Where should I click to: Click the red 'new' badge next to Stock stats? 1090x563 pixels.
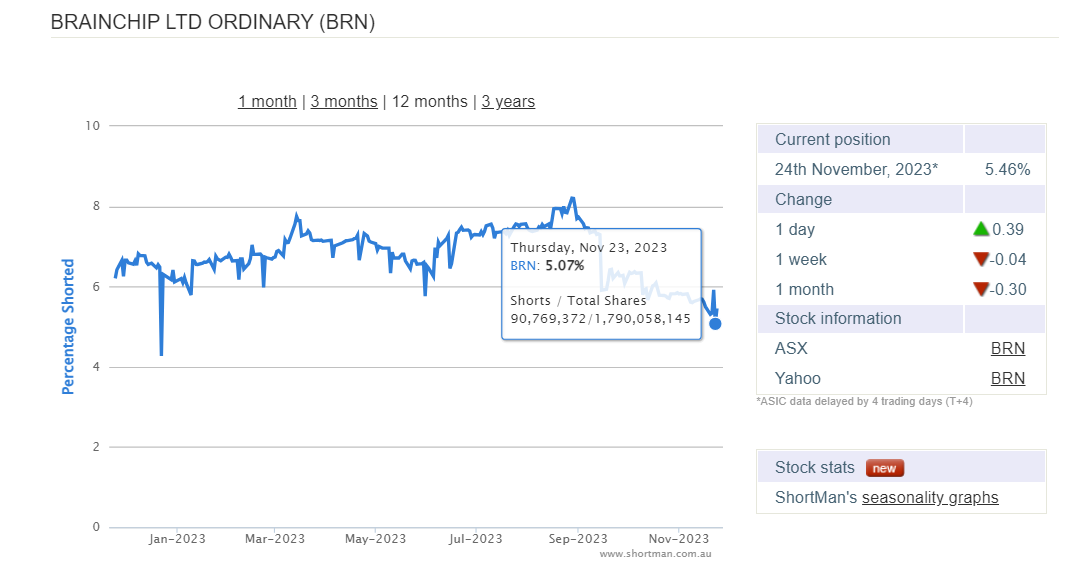pos(885,467)
